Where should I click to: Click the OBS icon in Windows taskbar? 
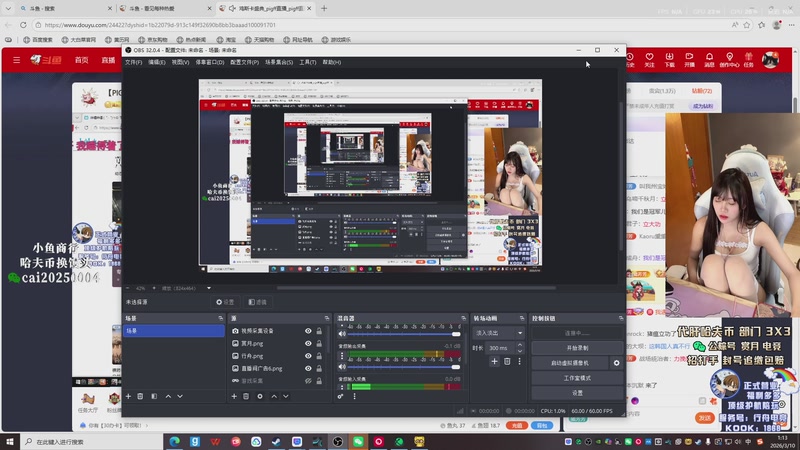click(338, 442)
